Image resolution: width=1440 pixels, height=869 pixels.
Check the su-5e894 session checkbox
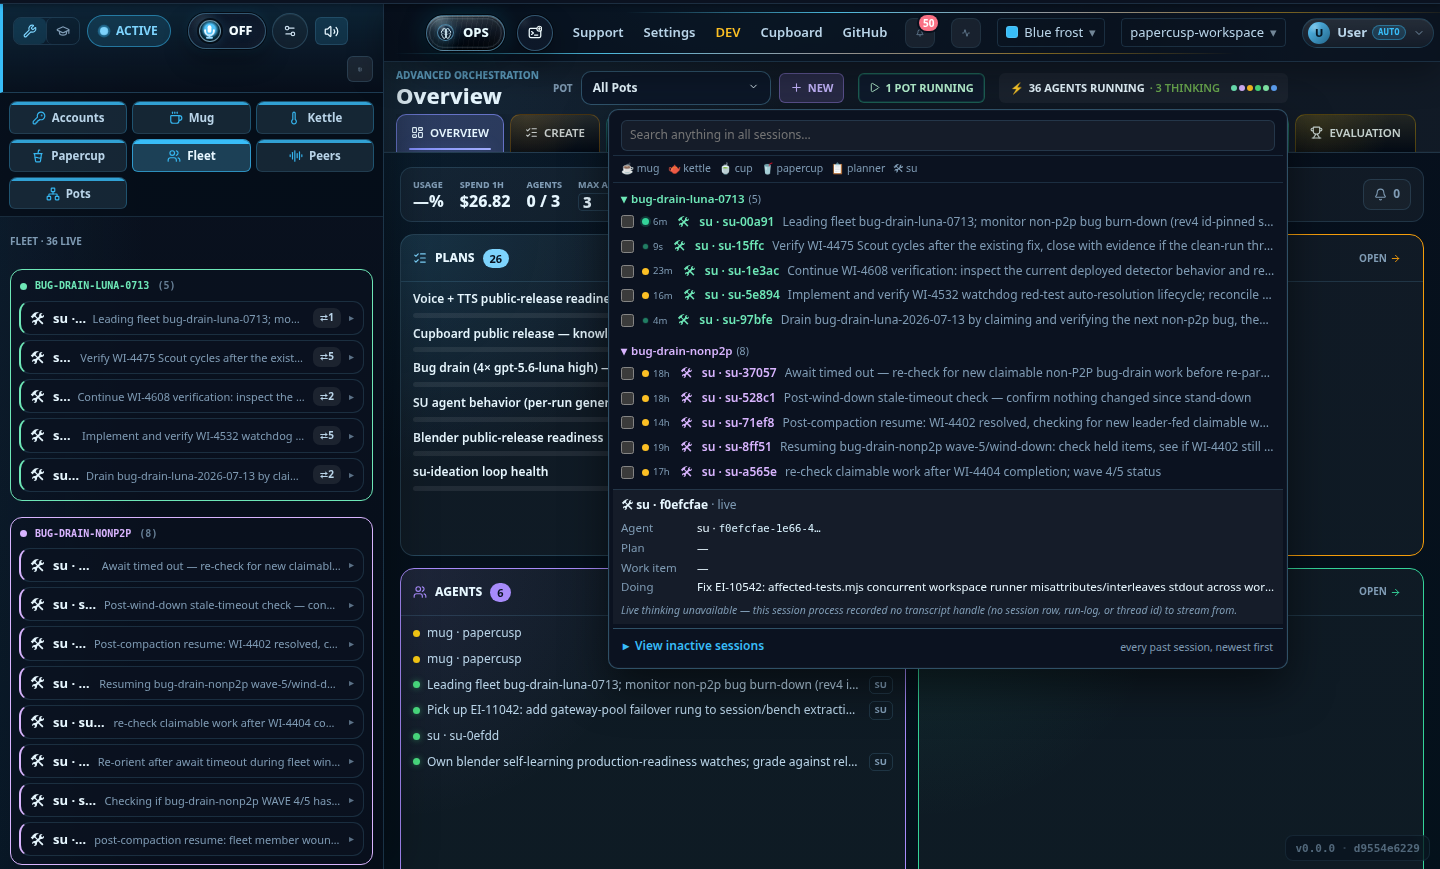[x=627, y=295]
